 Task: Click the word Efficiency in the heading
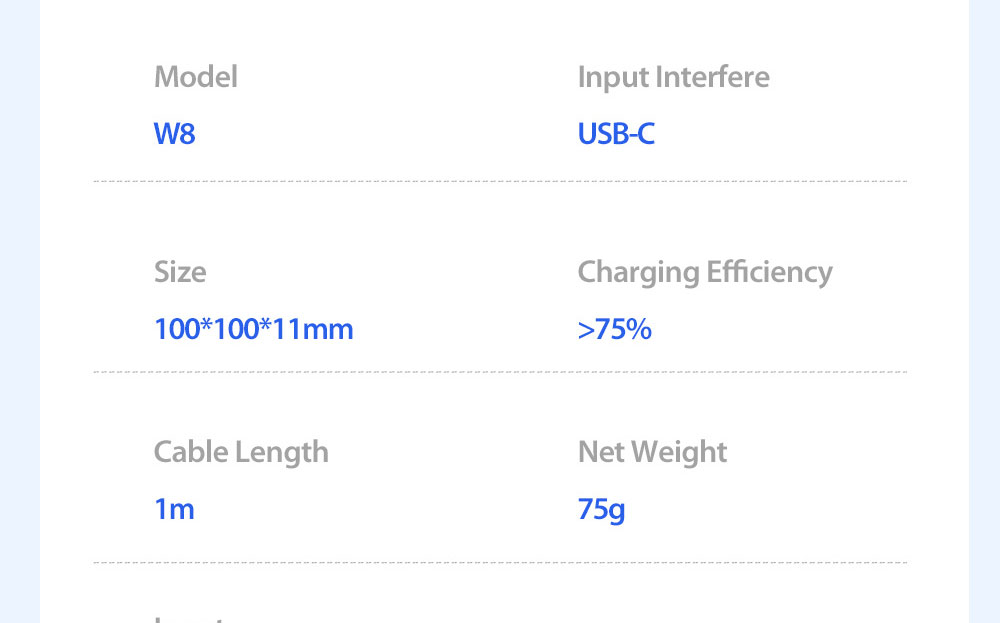point(769,273)
